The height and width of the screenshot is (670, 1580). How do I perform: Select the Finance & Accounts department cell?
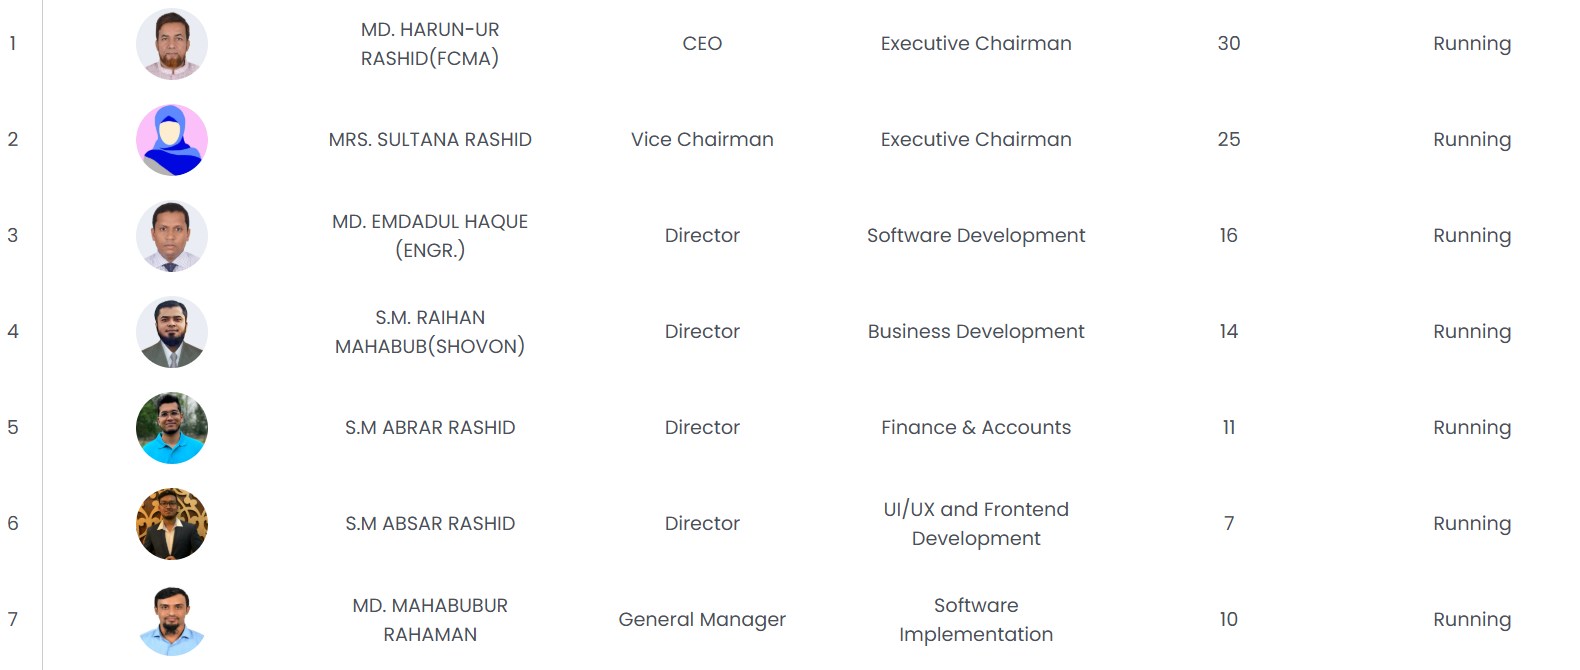976,428
